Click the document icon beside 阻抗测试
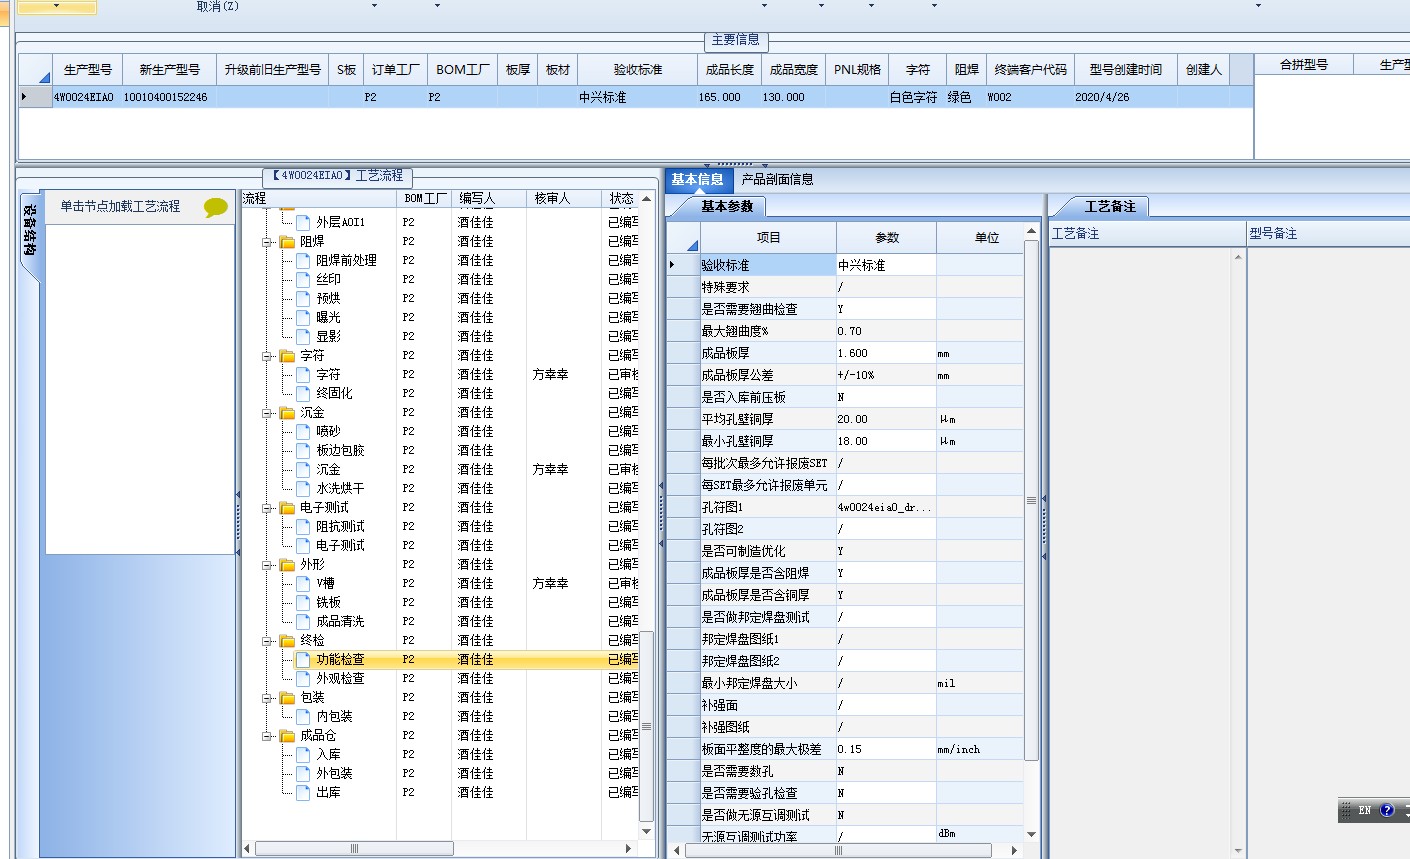 303,526
